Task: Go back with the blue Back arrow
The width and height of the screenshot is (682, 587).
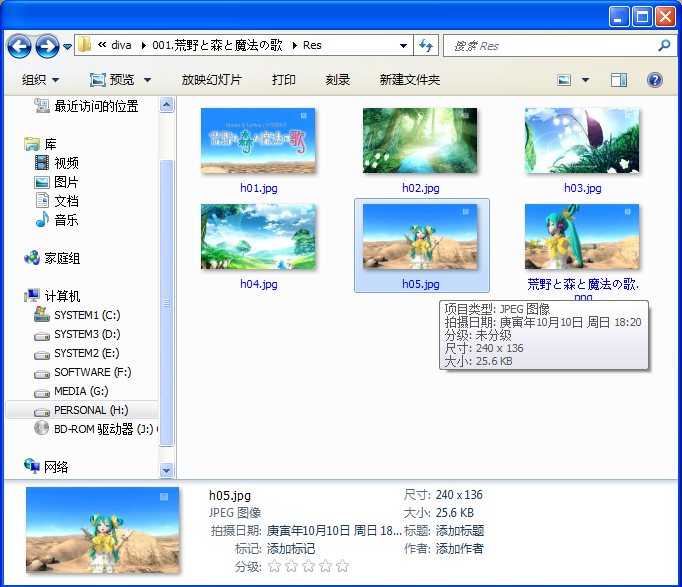Action: (19, 46)
